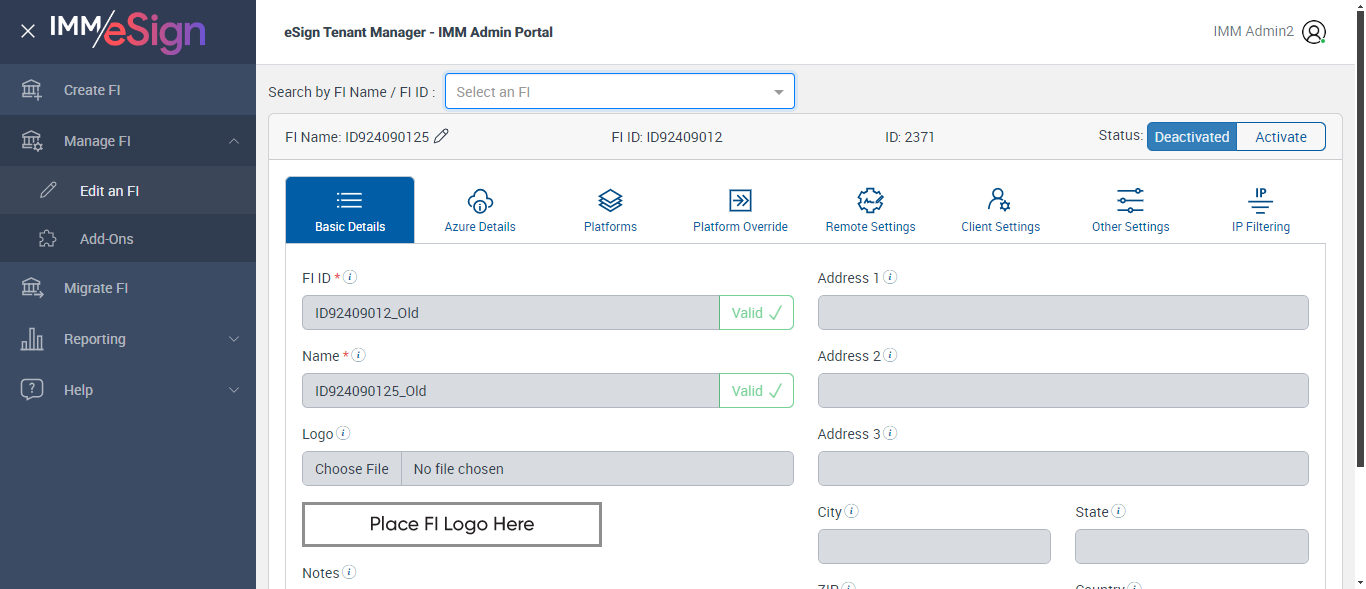Click the info icon beside the City label
Viewport: 1366px width, 589px height.
pos(852,512)
